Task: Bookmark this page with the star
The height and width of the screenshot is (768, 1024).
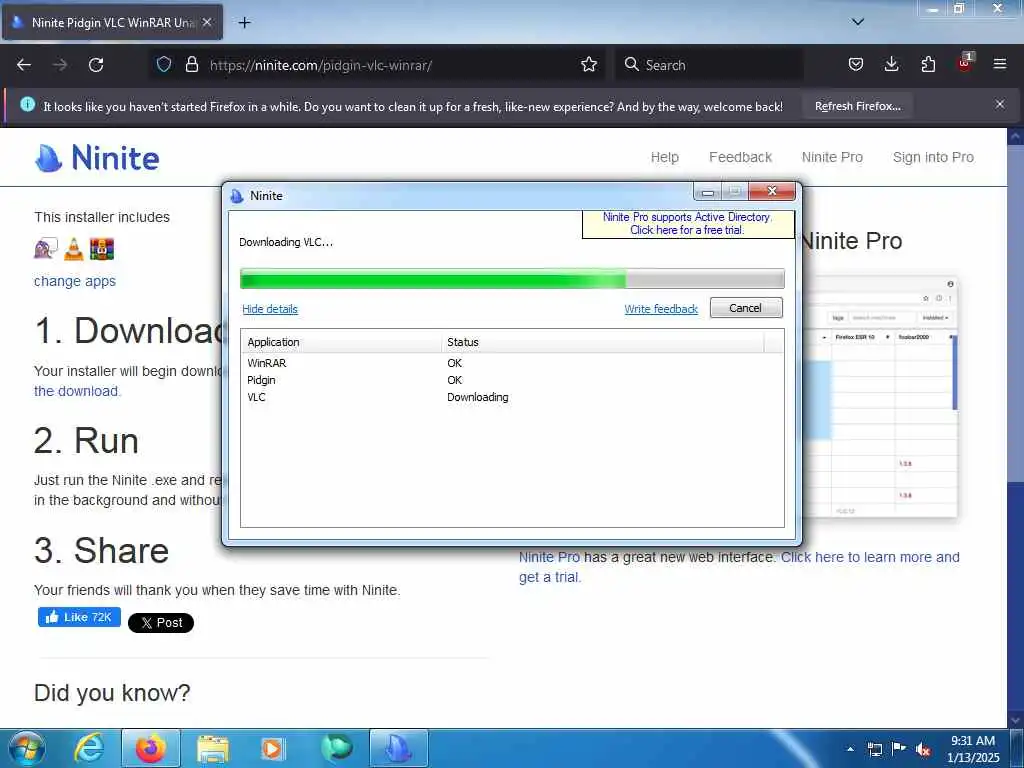Action: point(589,64)
